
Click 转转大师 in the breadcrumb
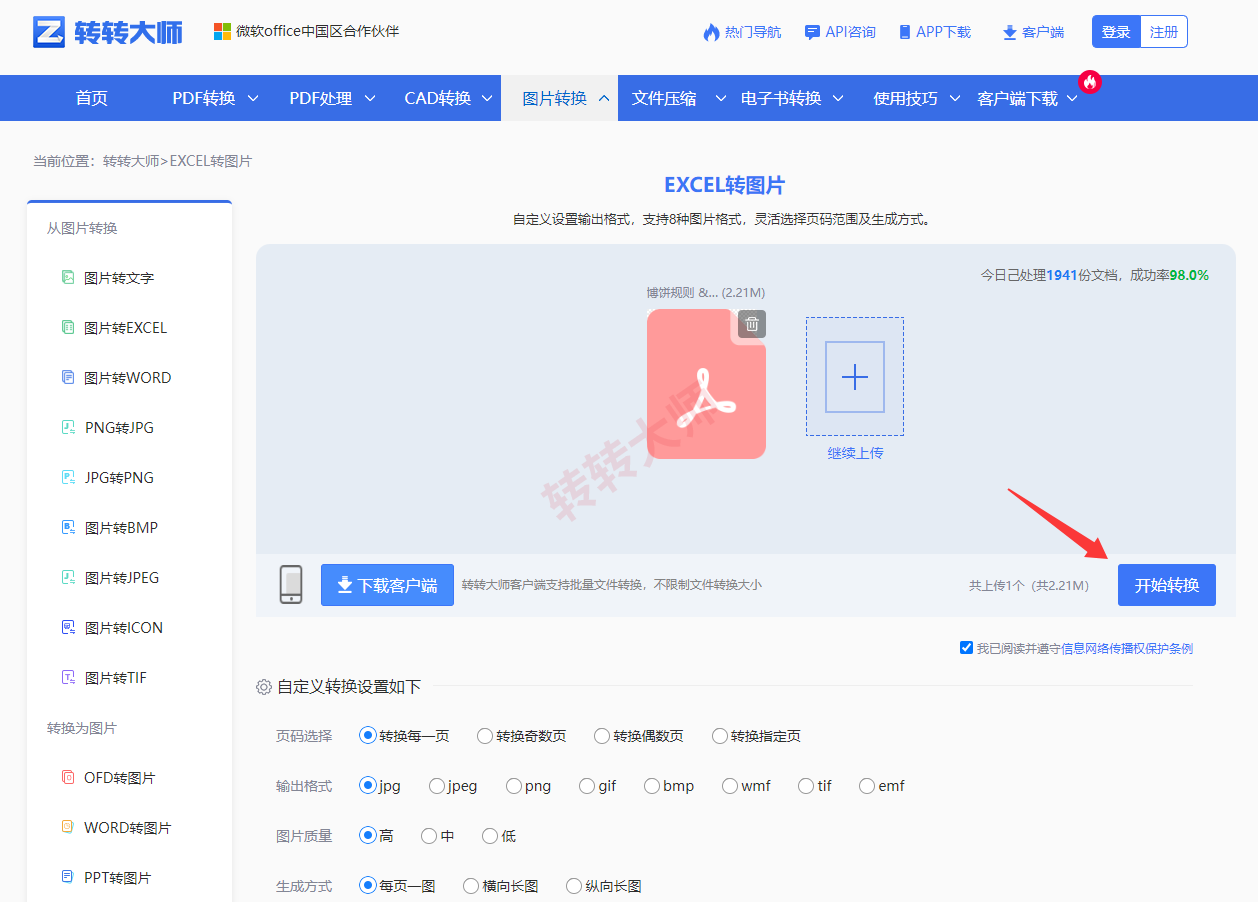coord(131,161)
